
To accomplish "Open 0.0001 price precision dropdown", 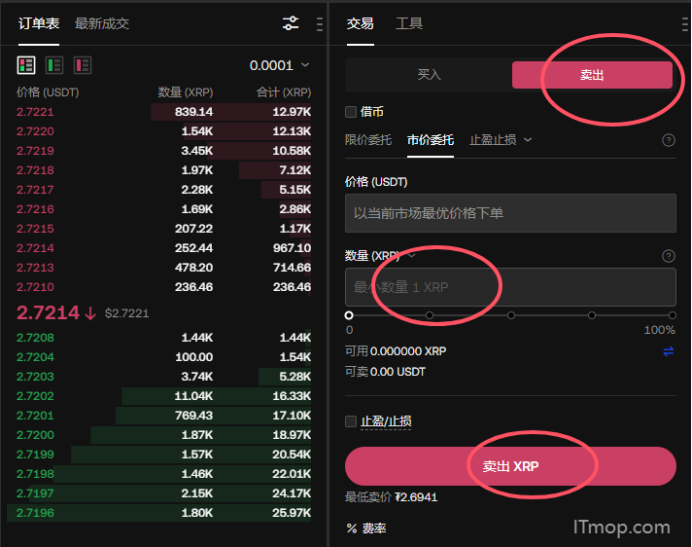I will click(279, 65).
